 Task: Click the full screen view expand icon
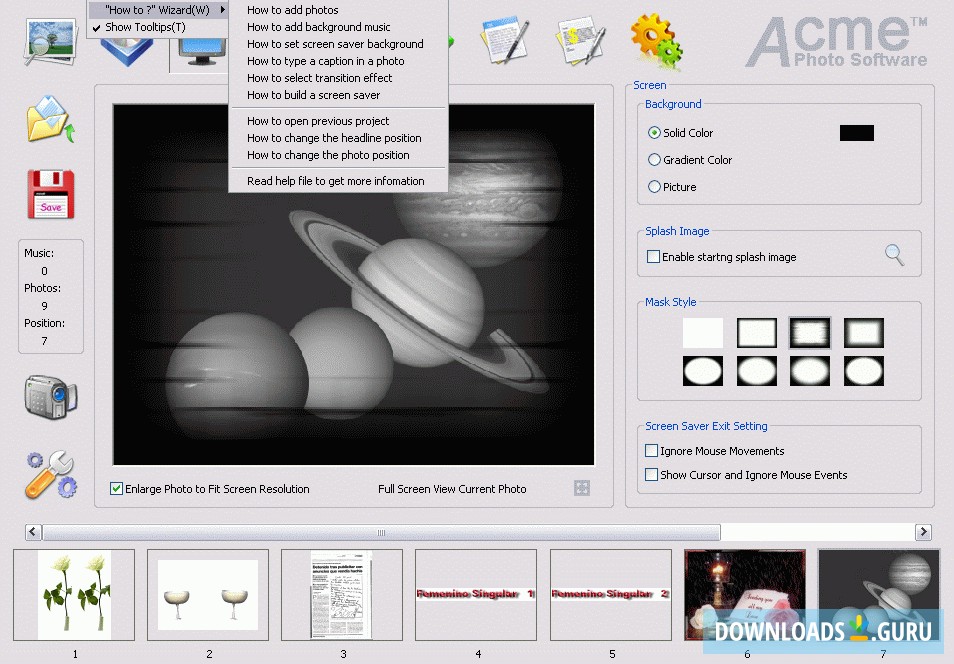click(582, 488)
